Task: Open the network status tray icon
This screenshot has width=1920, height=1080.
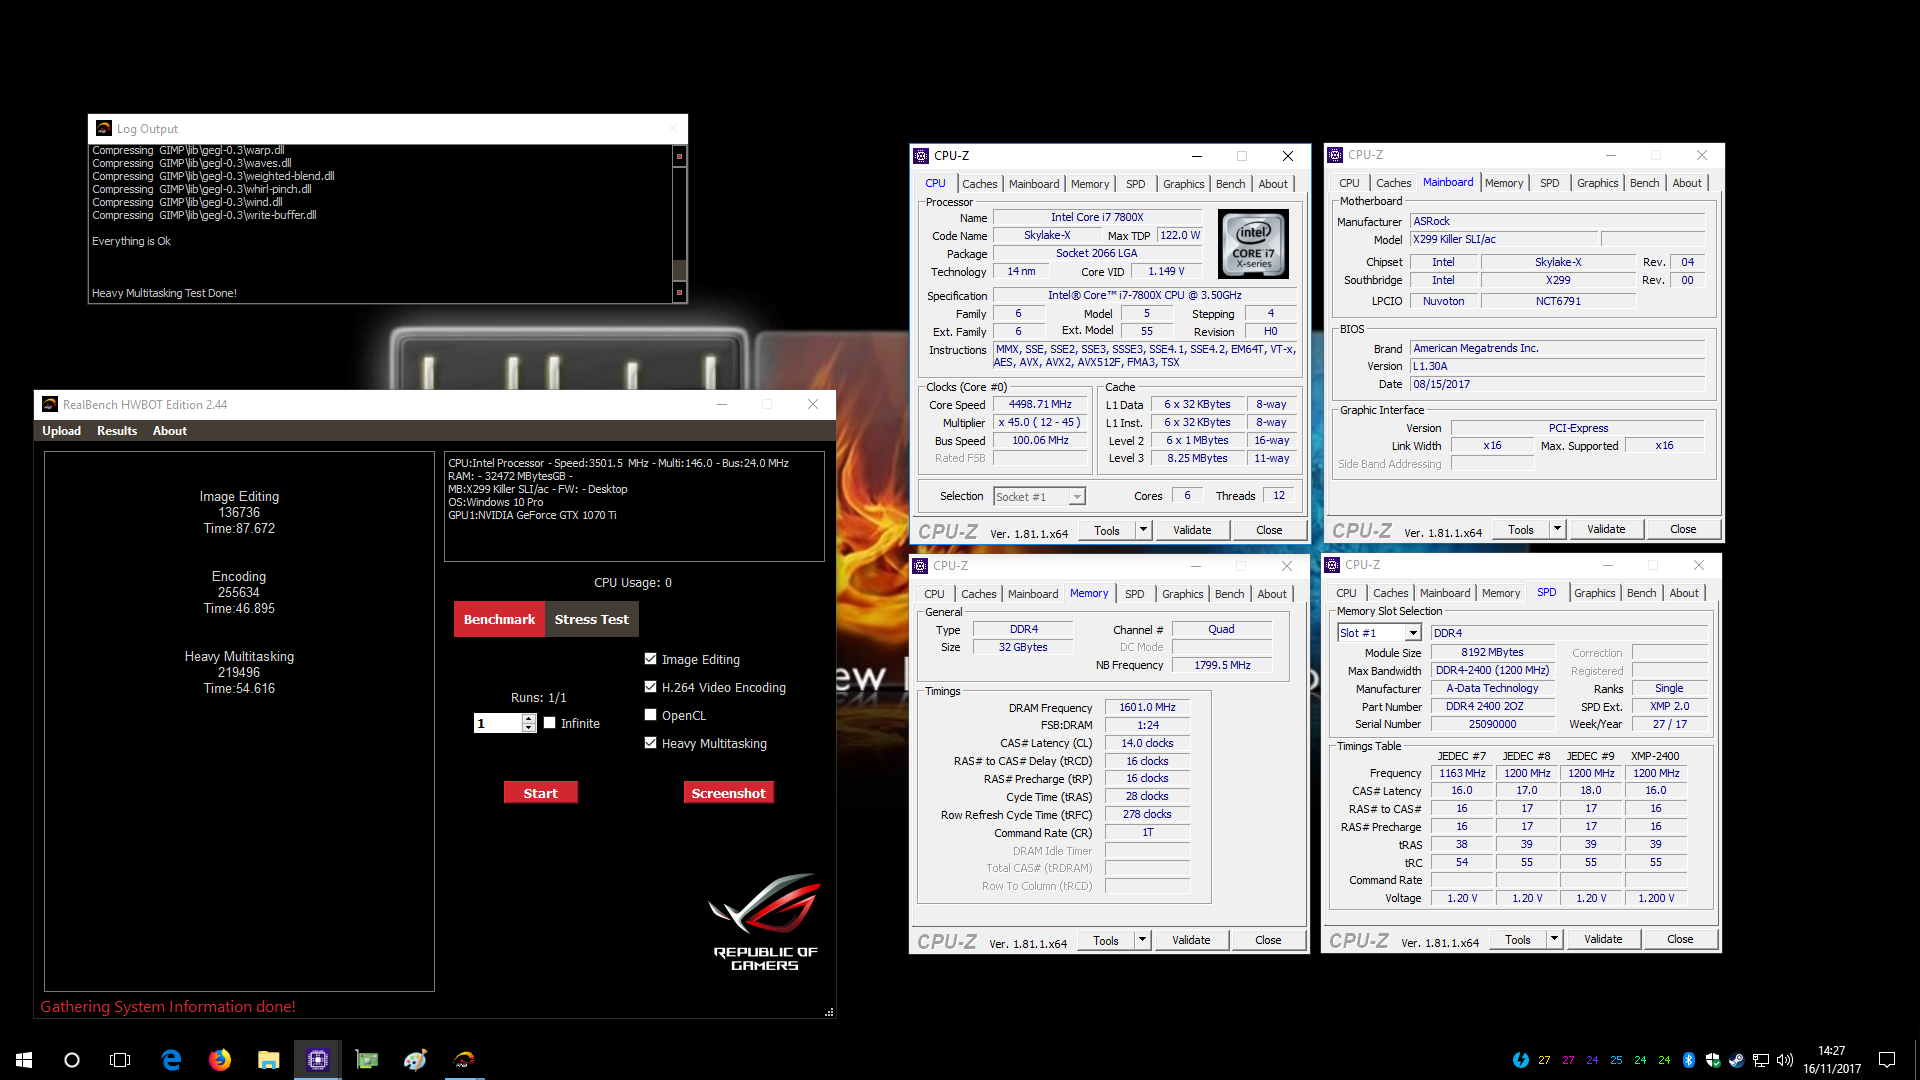Action: (1761, 1060)
